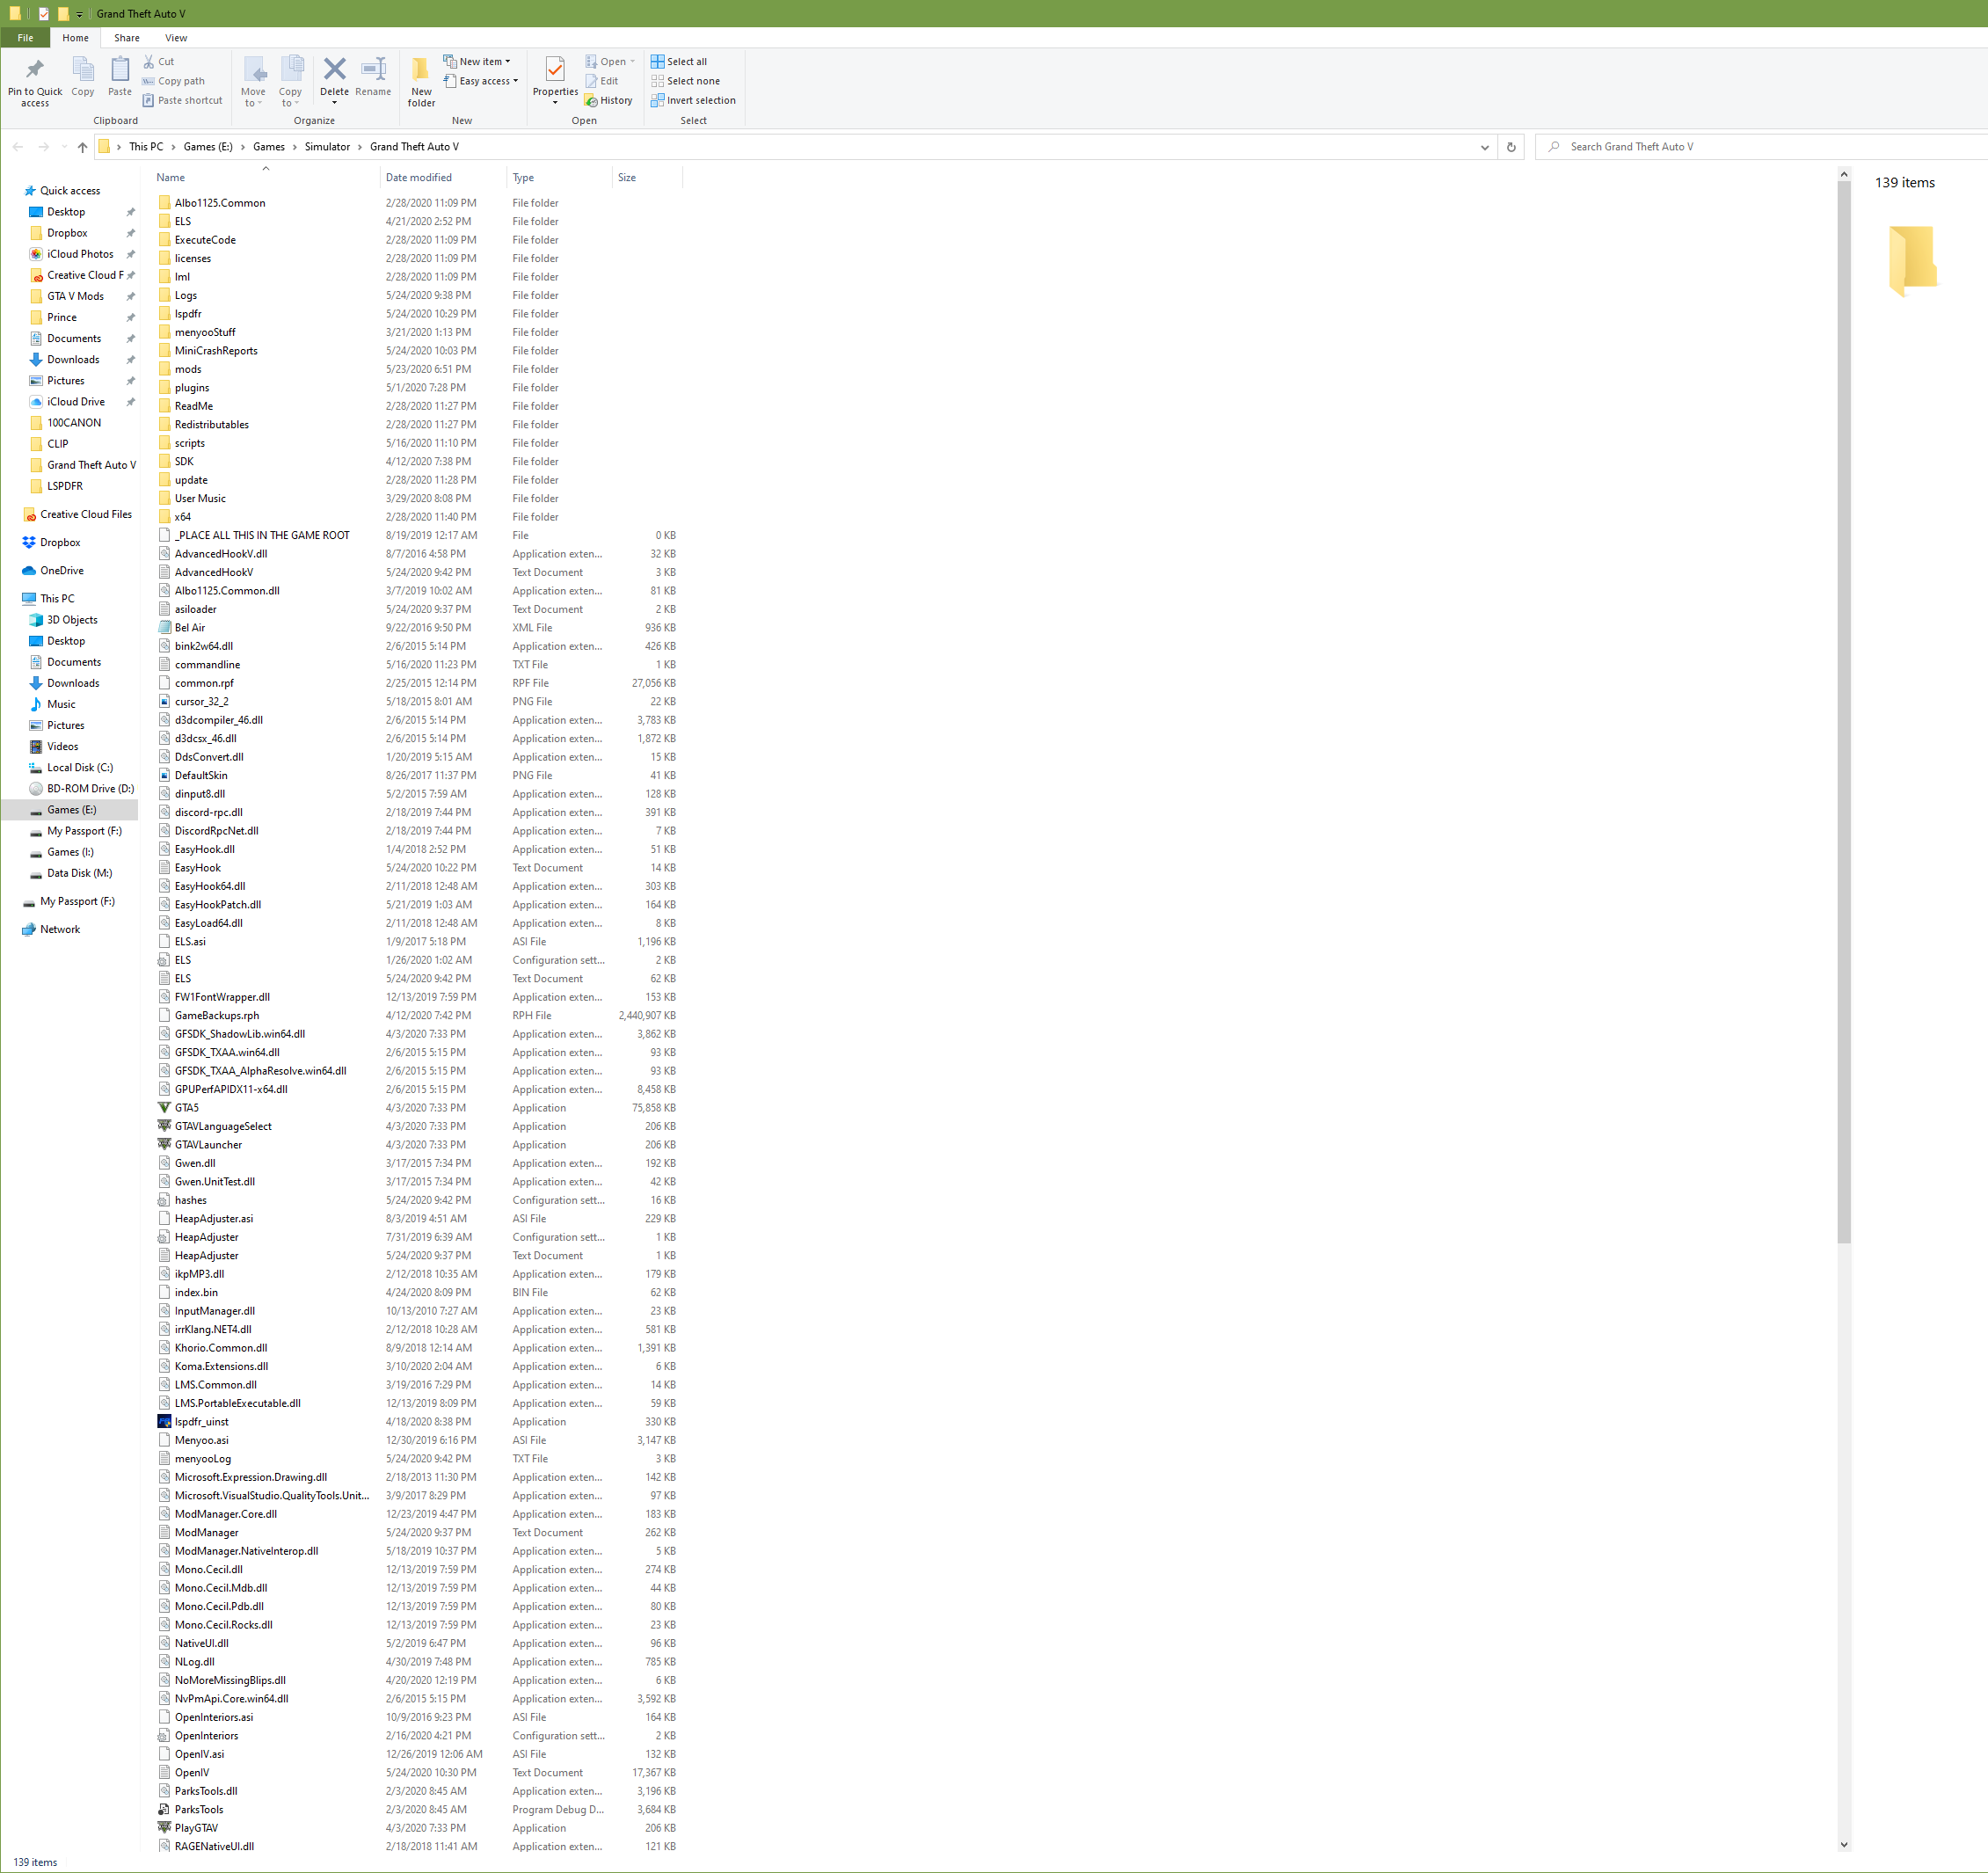This screenshot has height=1873, width=1988.
Task: Go up one folder with Up arrow
Action: [x=83, y=147]
